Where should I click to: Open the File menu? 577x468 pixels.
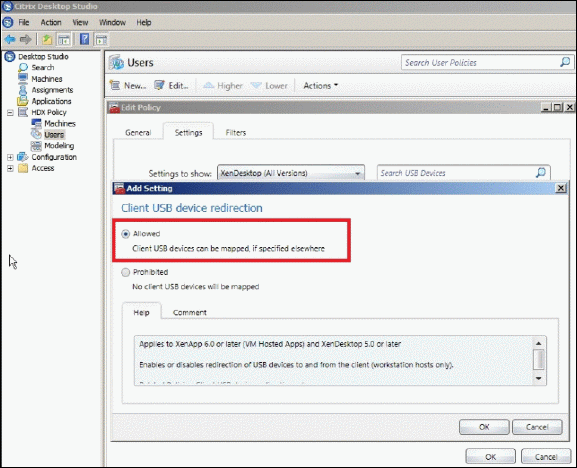pos(24,22)
